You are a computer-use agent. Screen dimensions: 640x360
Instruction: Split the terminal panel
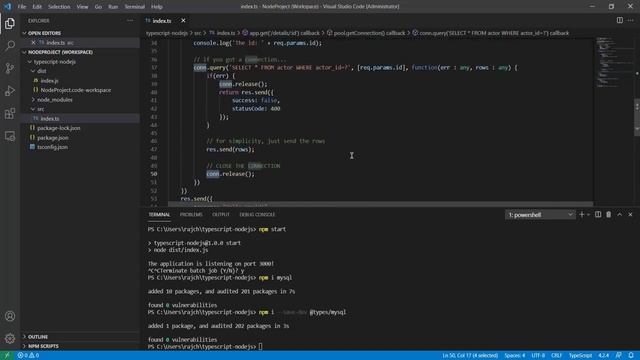pos(598,214)
